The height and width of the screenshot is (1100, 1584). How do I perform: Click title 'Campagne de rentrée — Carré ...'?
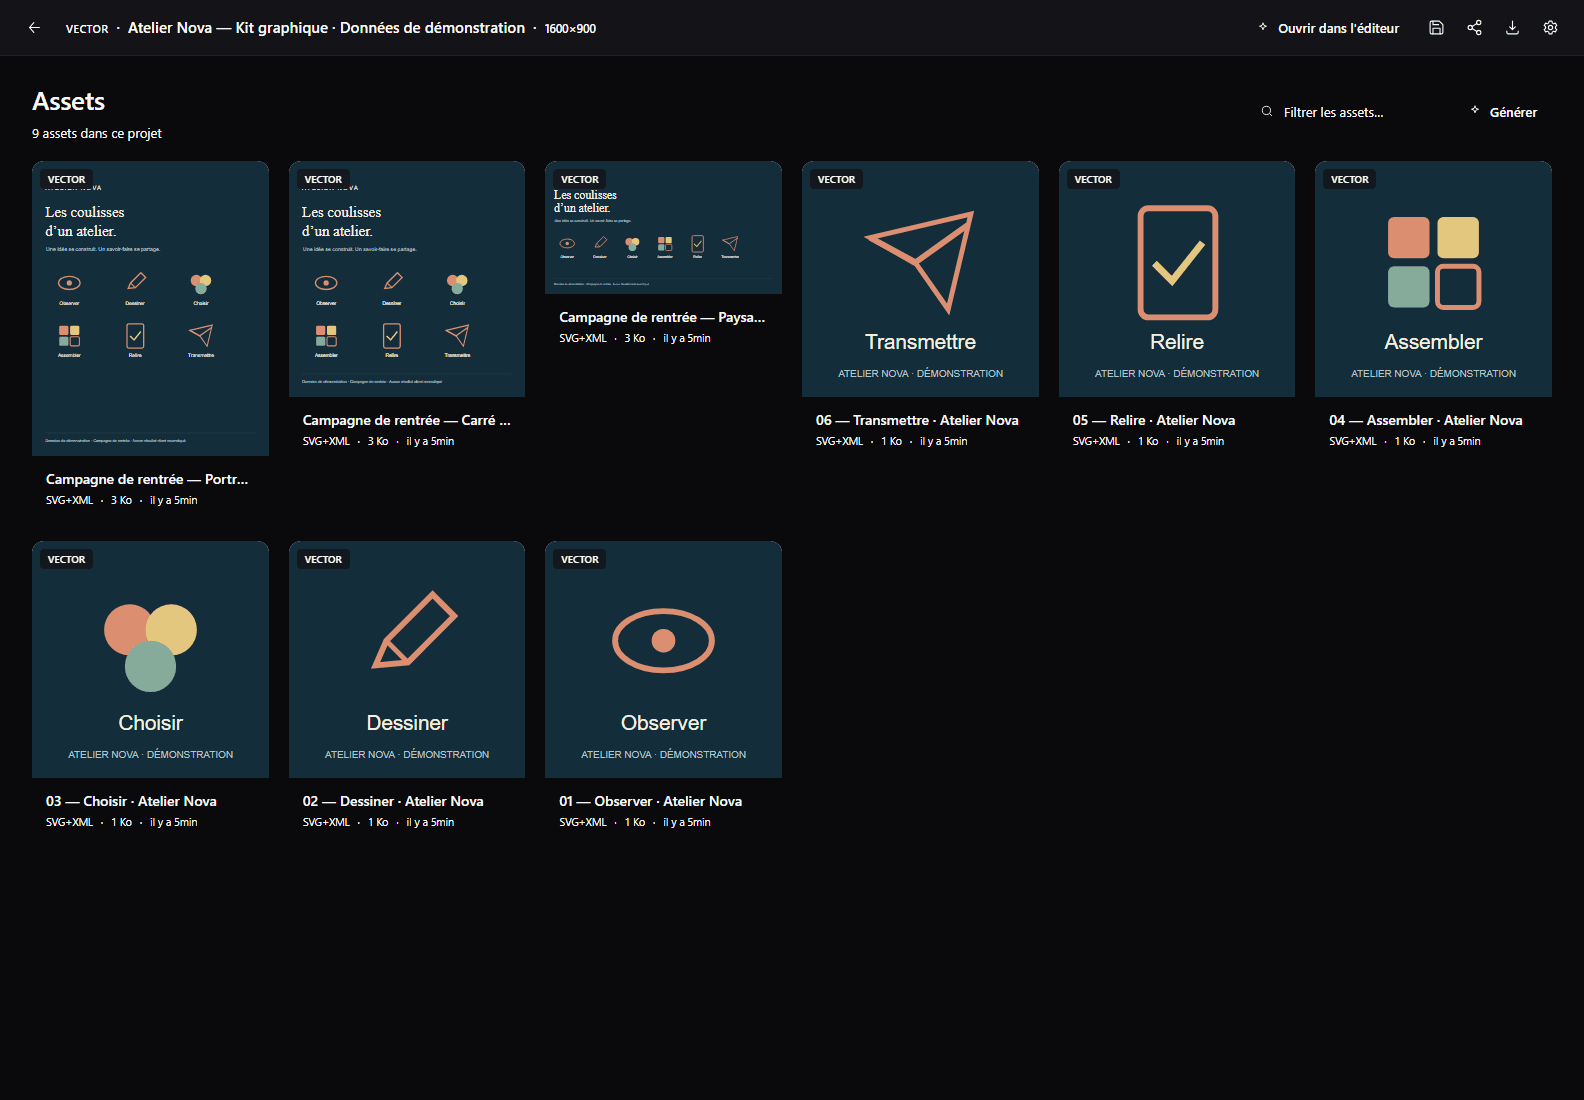point(407,421)
